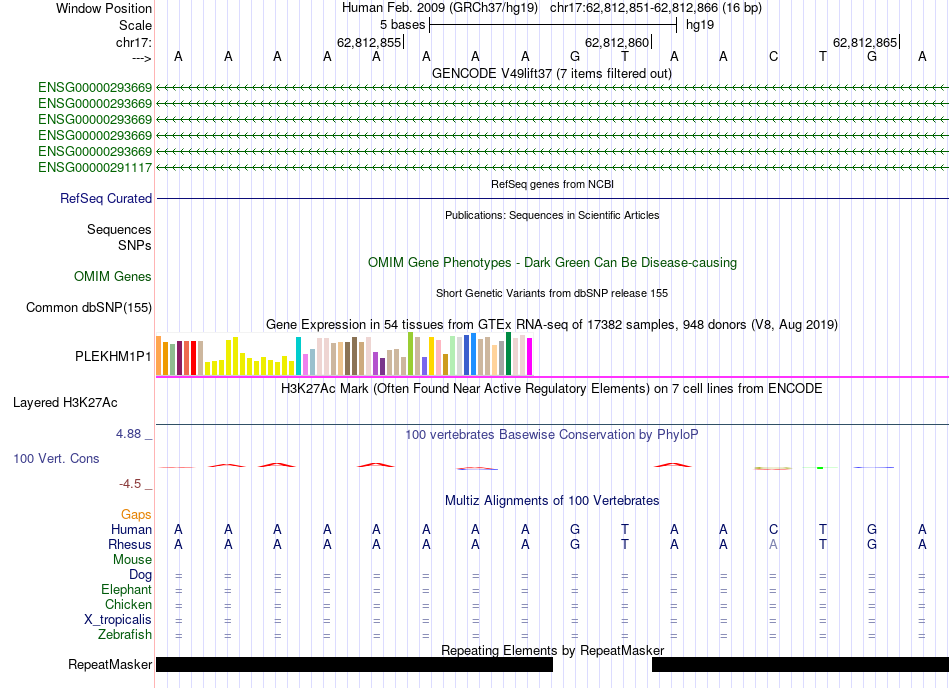
Task: Click the Rhesus species label
Action: [130, 544]
